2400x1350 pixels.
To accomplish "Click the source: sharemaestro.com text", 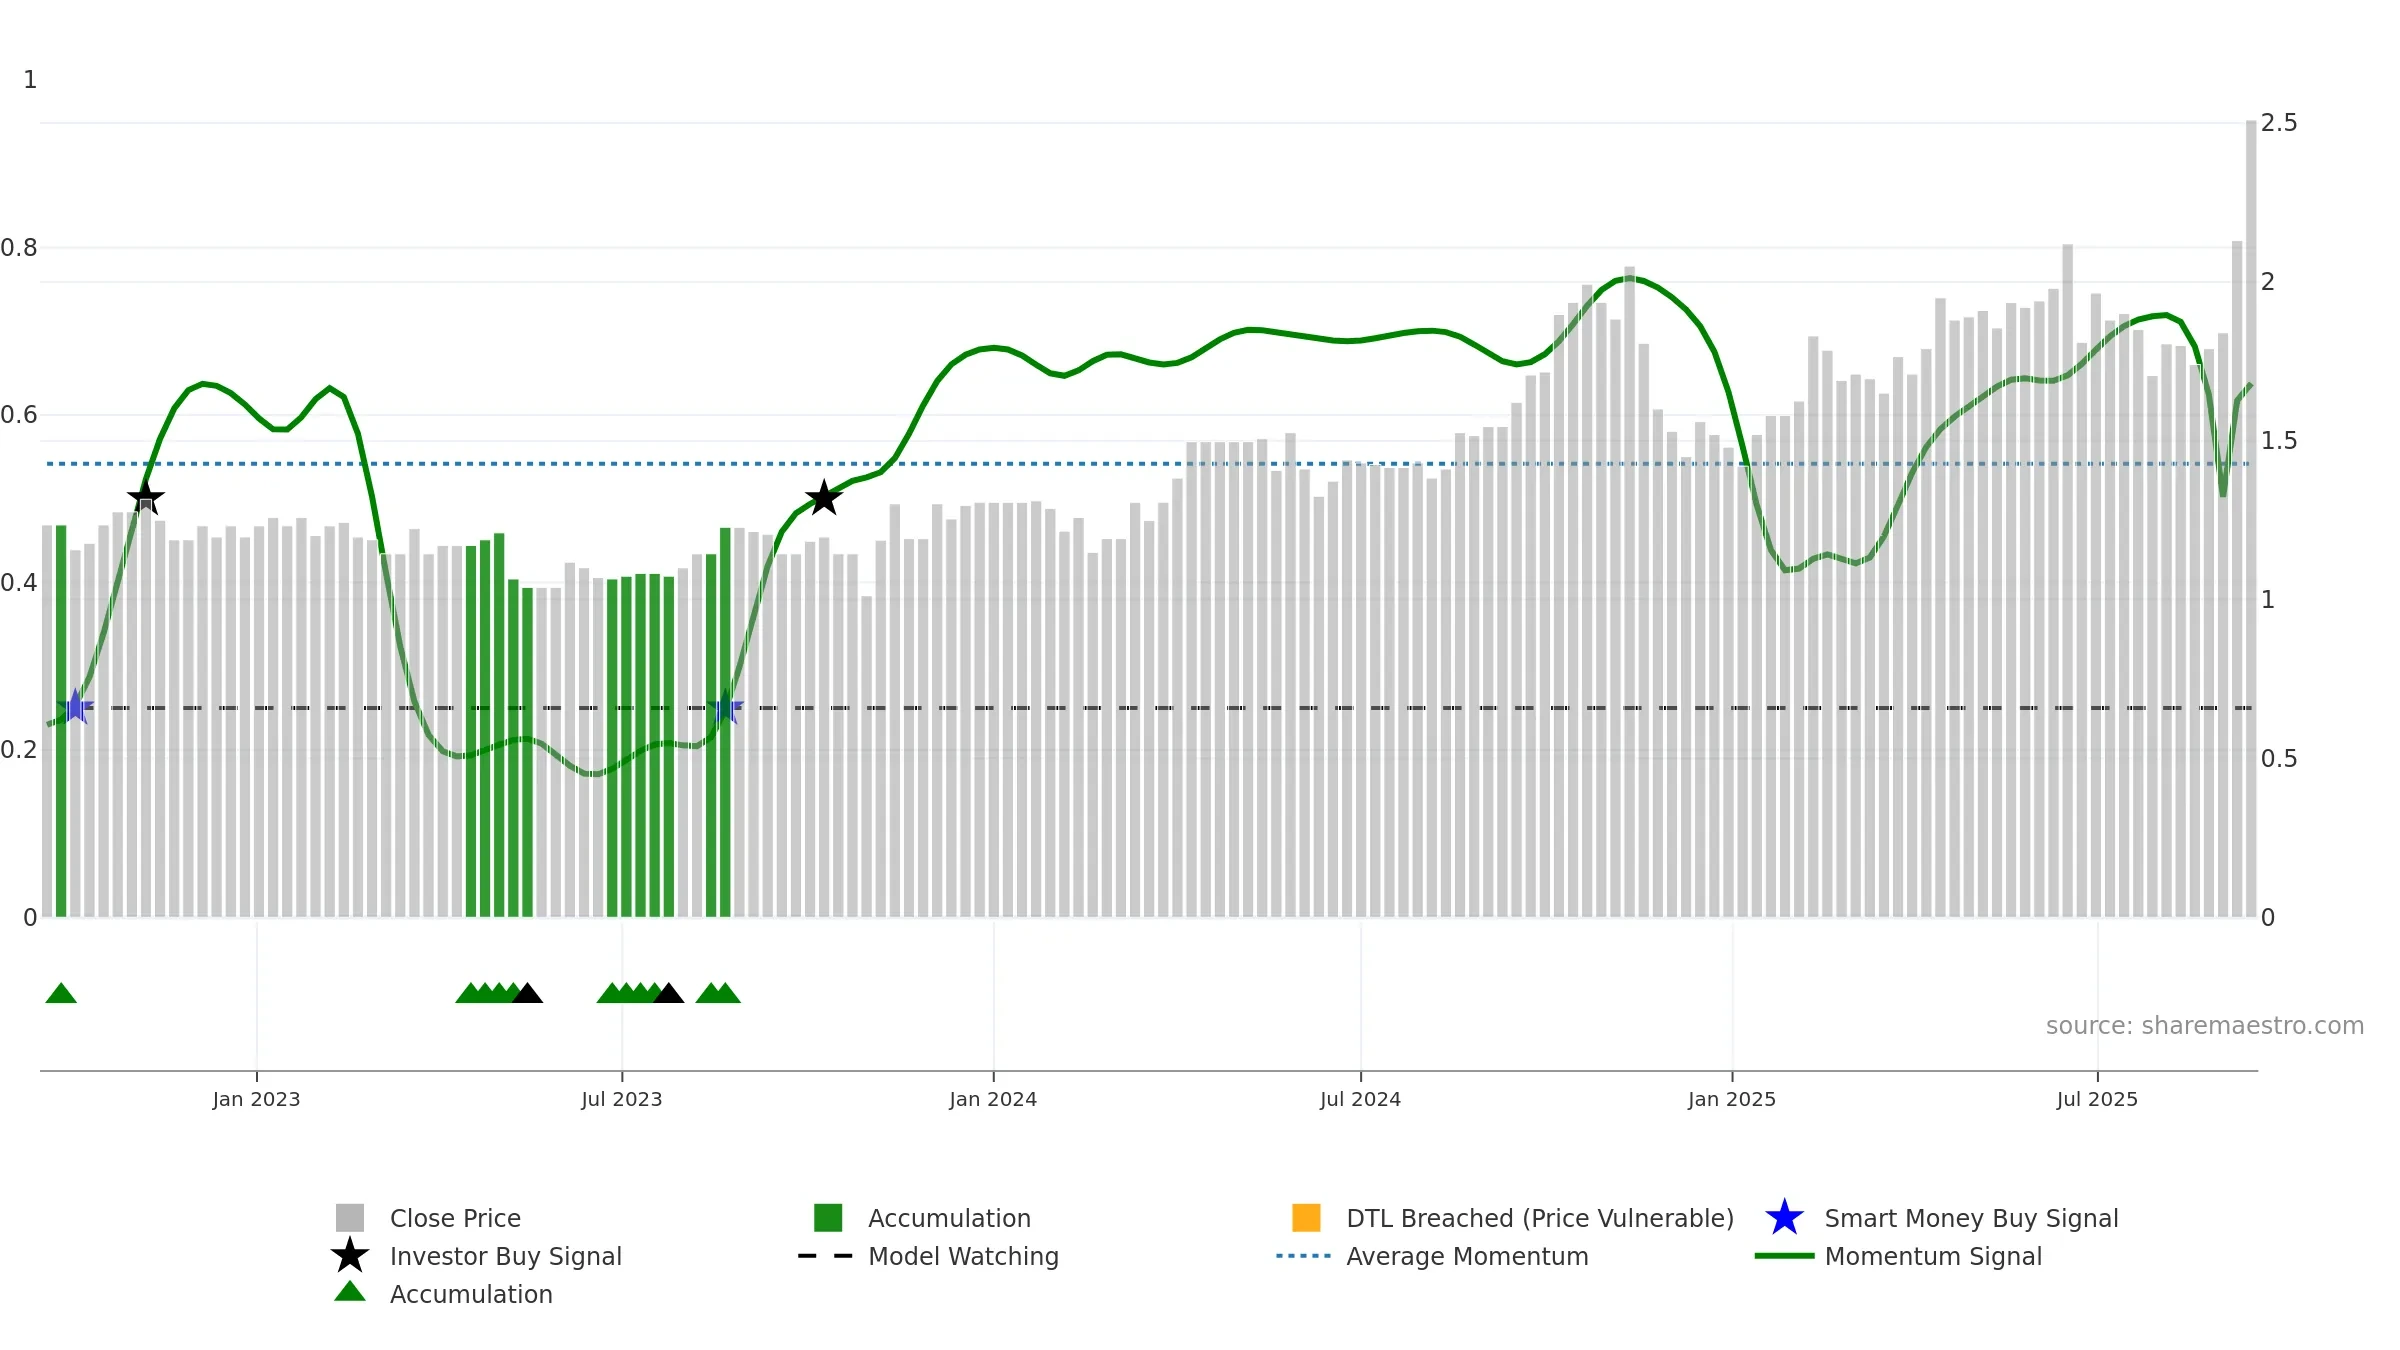I will pyautogui.click(x=2205, y=1025).
